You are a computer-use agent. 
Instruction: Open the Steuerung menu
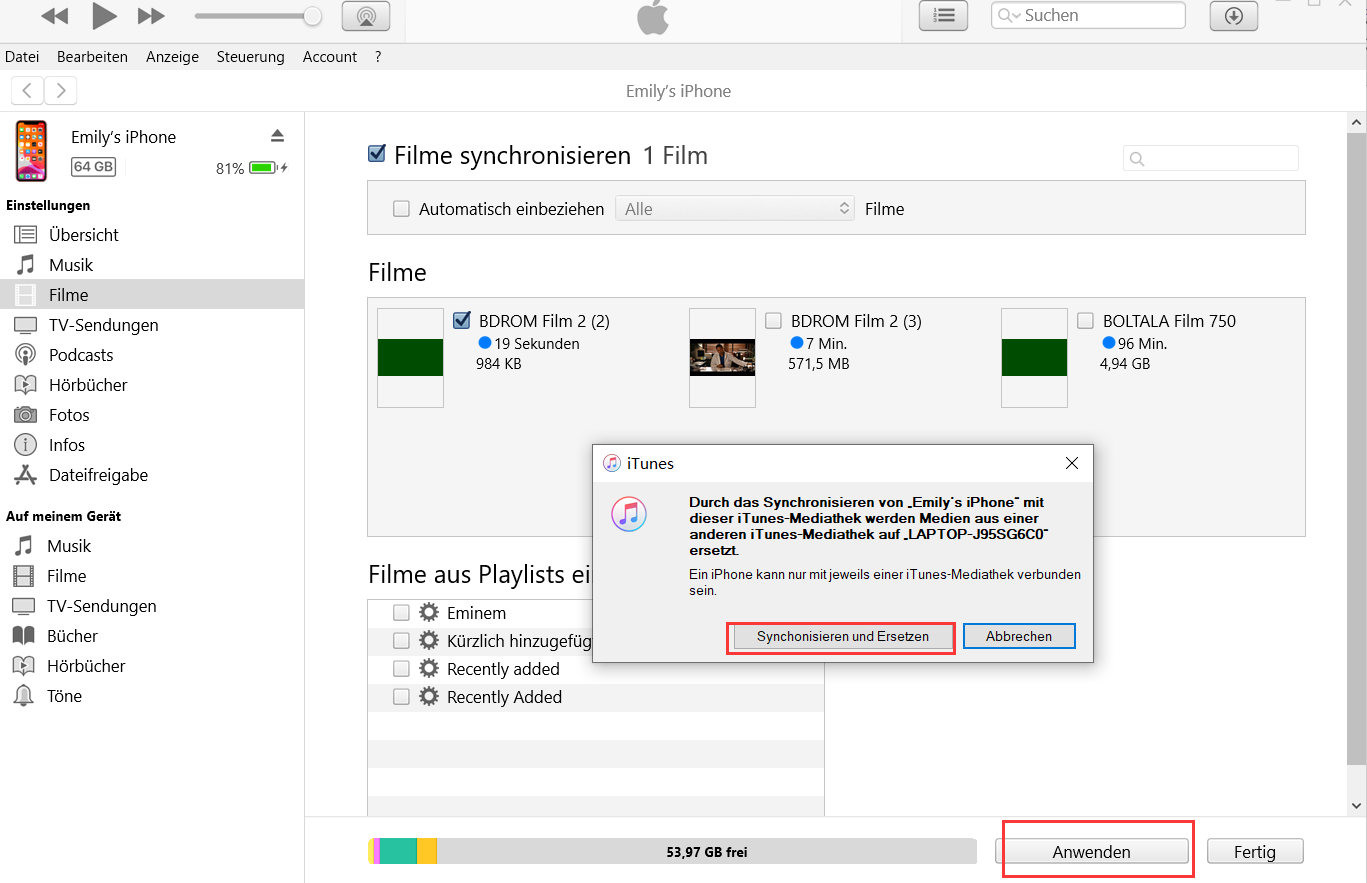(x=250, y=57)
